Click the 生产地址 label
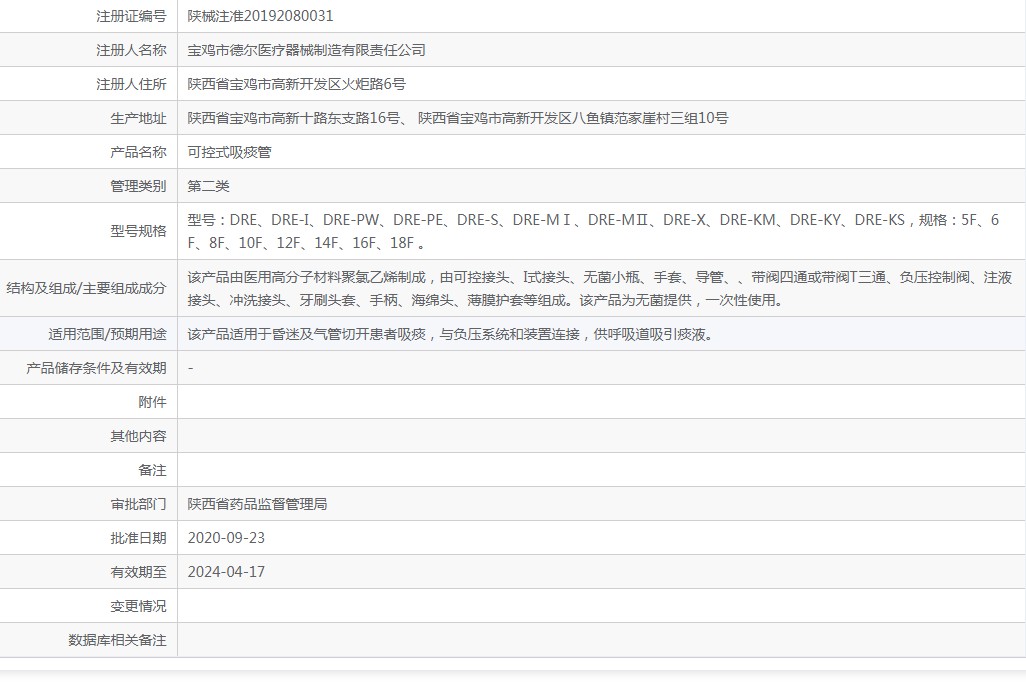 coord(138,118)
